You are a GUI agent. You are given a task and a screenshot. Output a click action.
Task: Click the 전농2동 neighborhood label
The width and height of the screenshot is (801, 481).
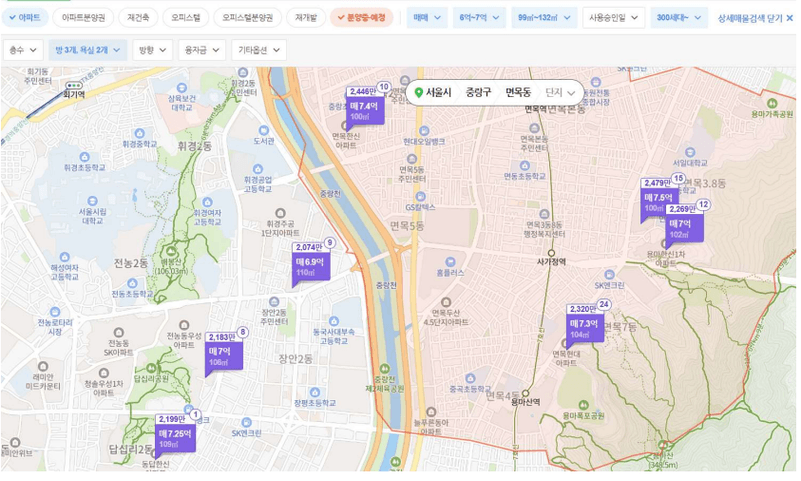(x=131, y=263)
